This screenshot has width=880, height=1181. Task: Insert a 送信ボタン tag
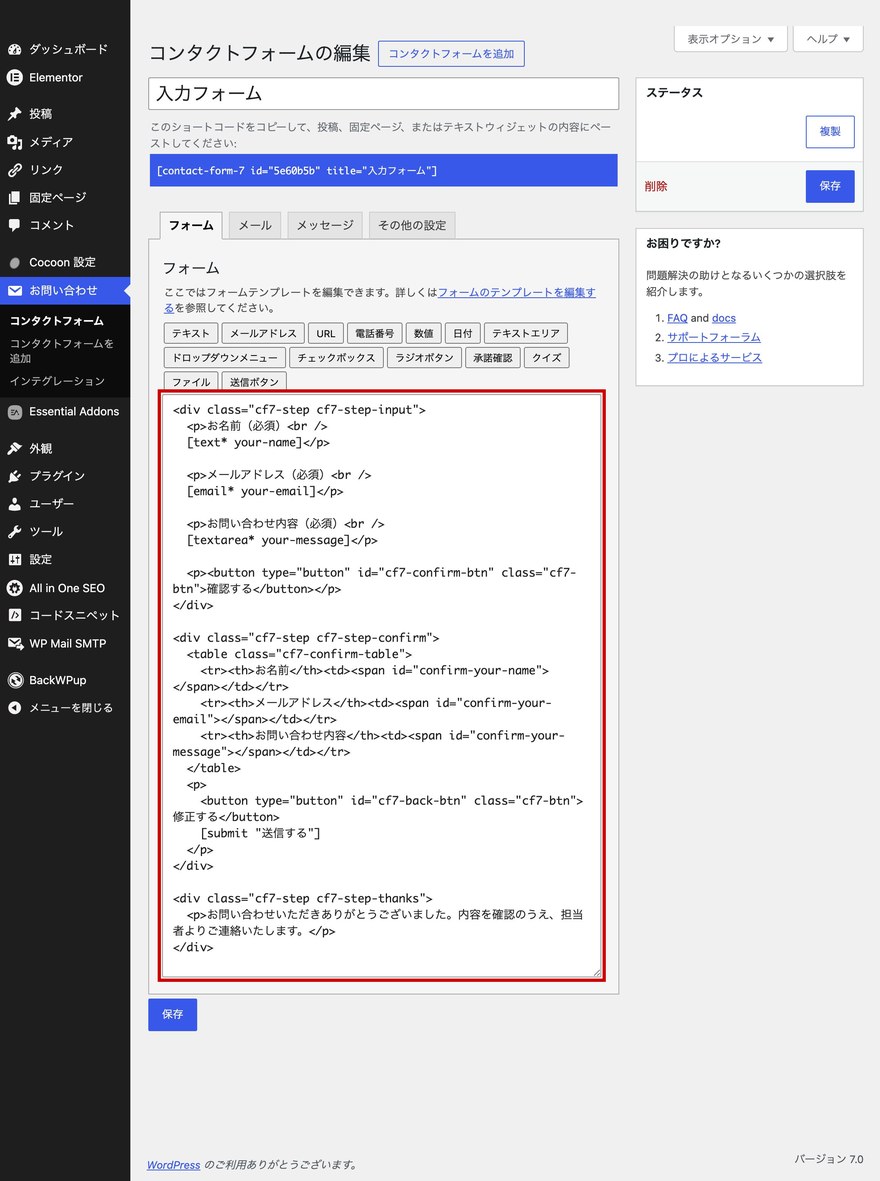pos(254,382)
